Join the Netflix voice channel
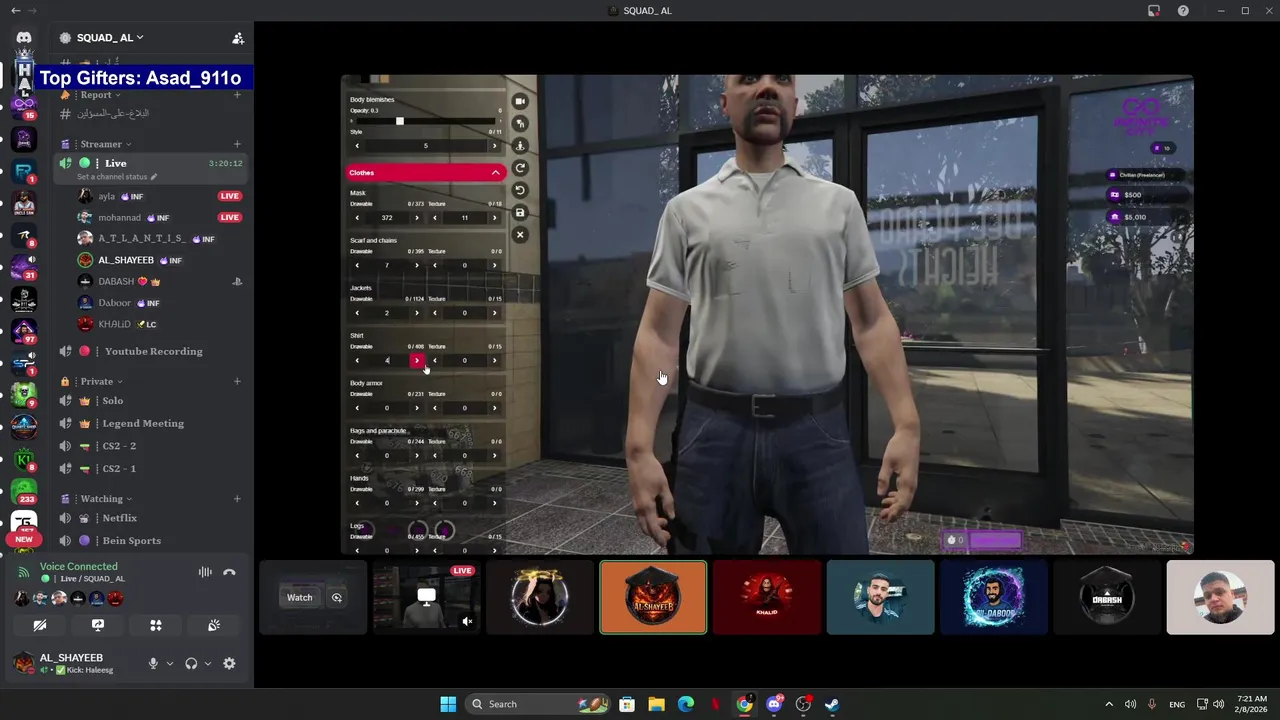Image resolution: width=1280 pixels, height=720 pixels. [x=150, y=518]
